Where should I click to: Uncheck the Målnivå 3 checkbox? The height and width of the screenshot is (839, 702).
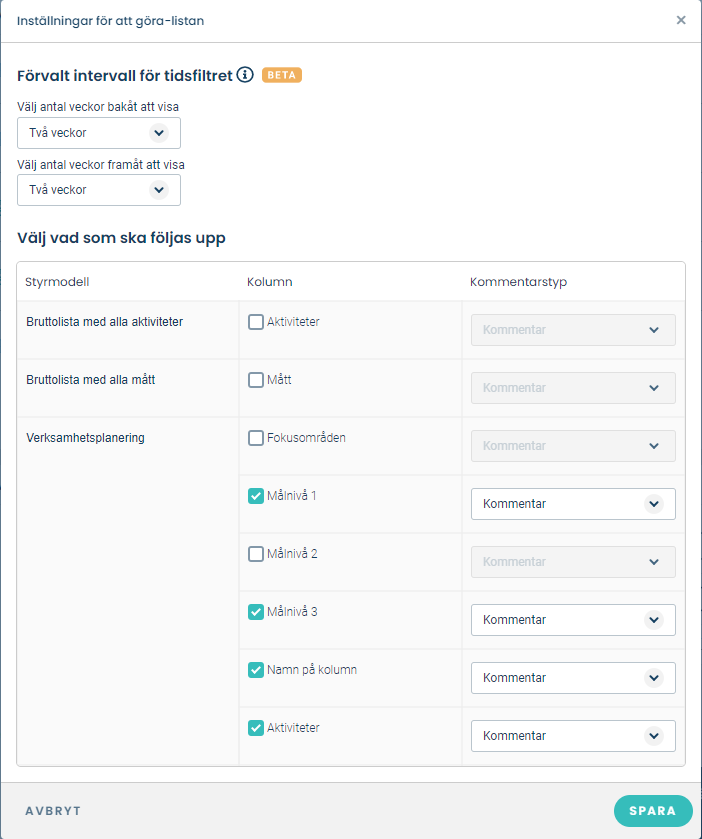256,612
